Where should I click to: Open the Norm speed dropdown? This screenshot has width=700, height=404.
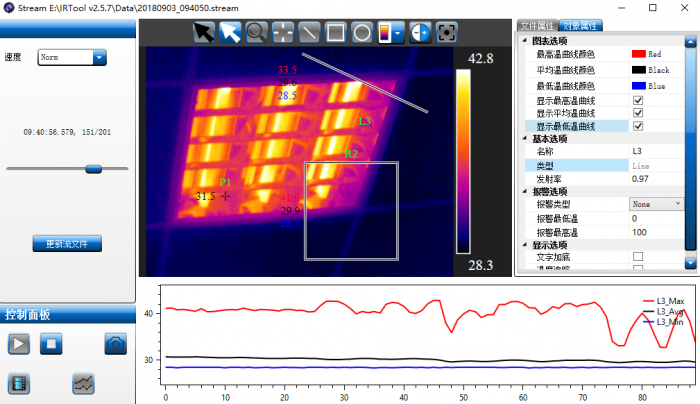click(x=98, y=58)
